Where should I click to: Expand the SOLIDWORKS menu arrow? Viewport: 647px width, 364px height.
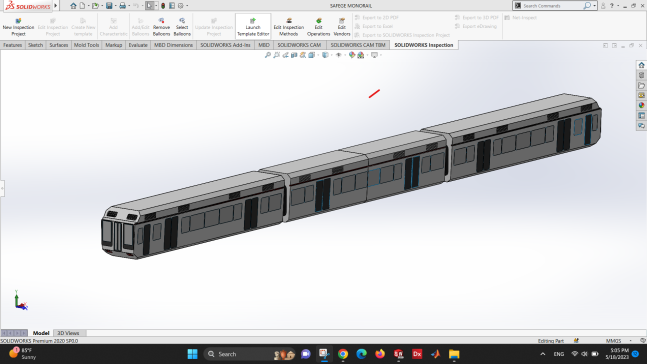(56, 6)
